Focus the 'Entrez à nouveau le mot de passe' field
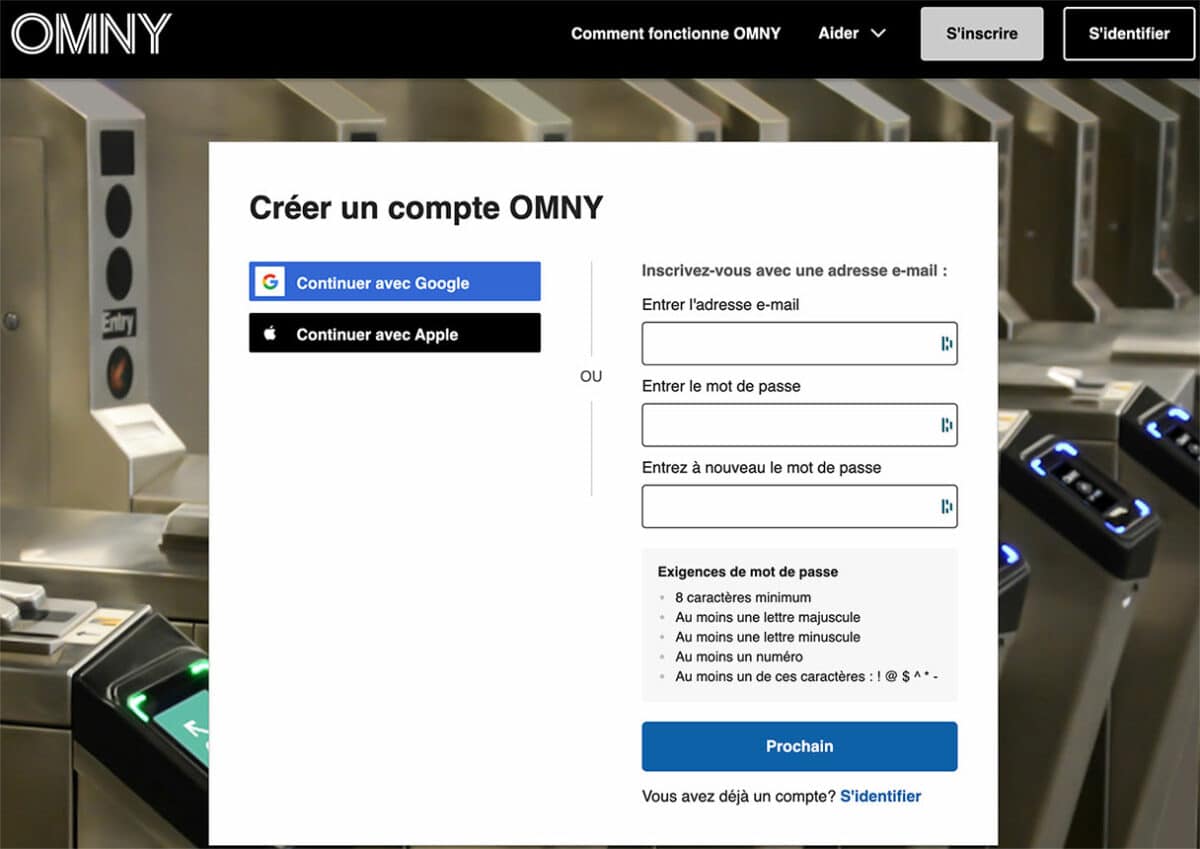 [800, 506]
